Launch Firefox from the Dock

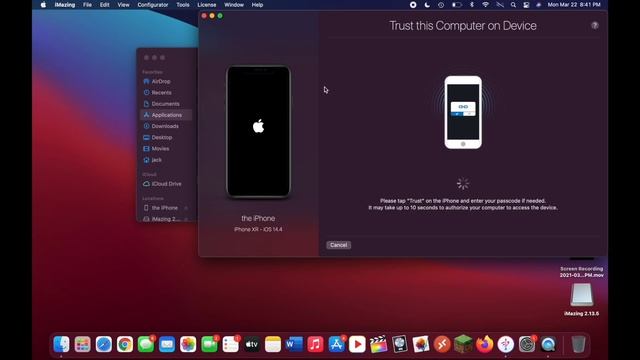pyautogui.click(x=484, y=344)
